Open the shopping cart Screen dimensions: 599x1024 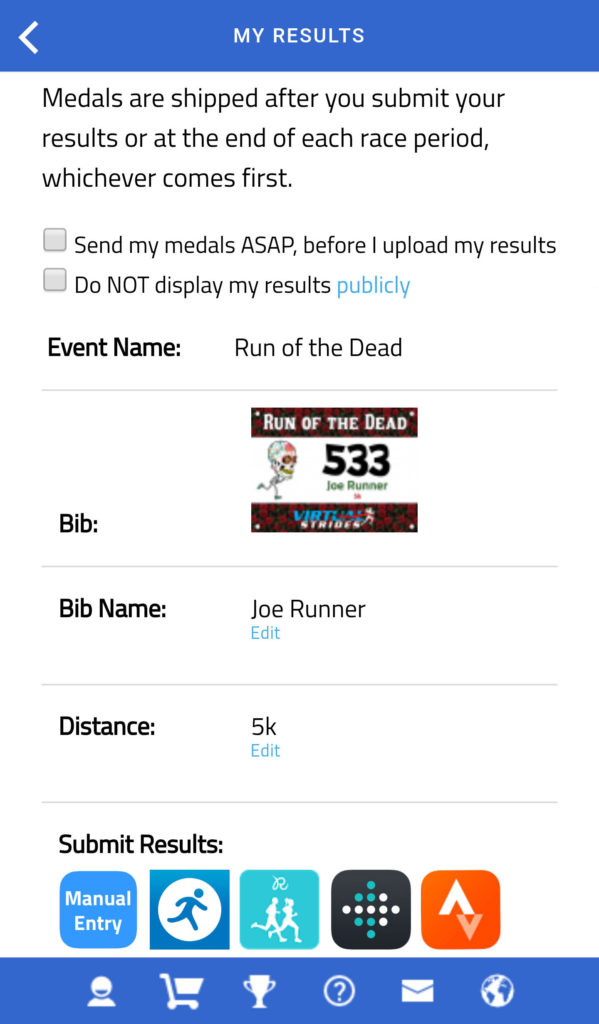[180, 990]
